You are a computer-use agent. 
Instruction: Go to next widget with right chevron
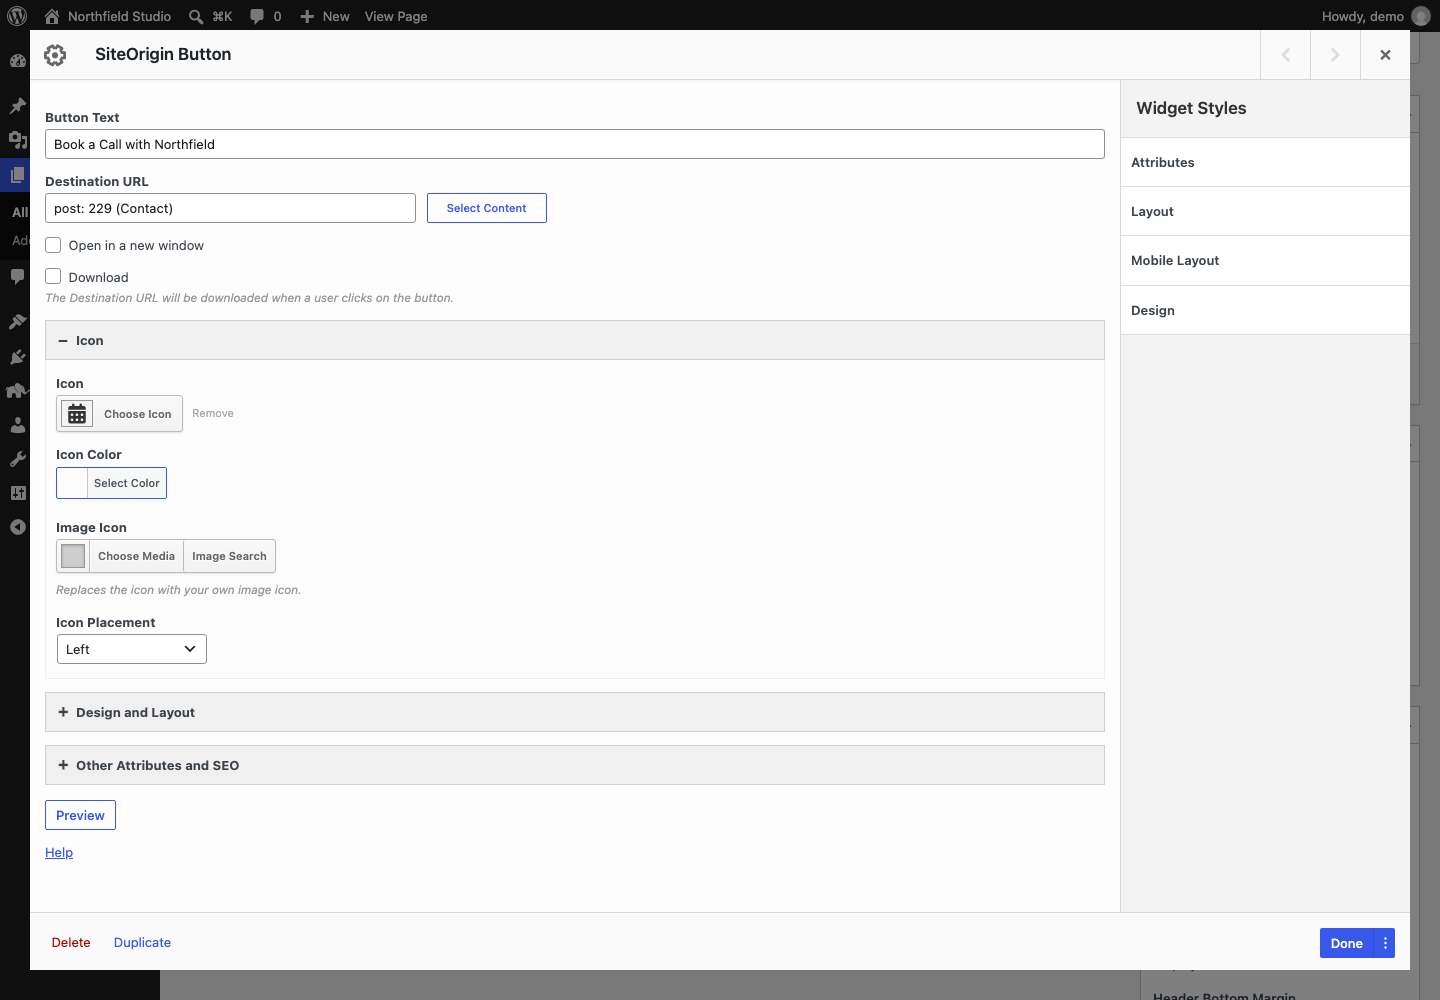tap(1335, 55)
